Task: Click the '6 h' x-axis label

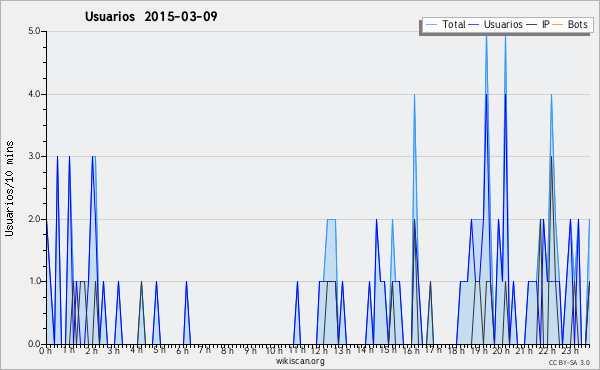Action: pos(182,350)
